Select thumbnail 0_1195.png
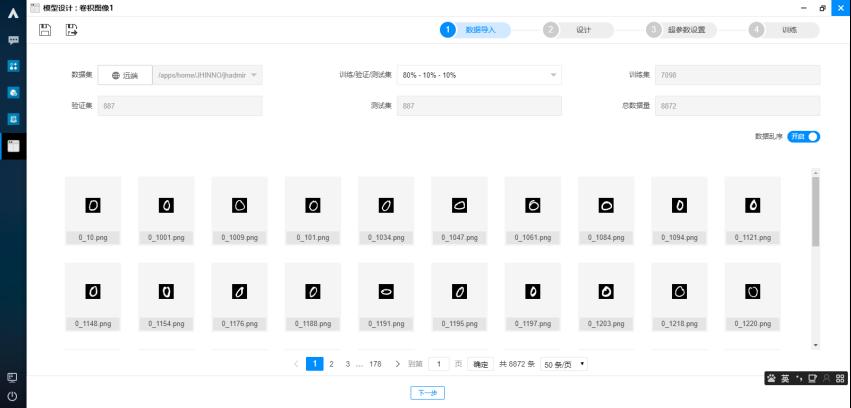The image size is (851, 408). coord(459,297)
